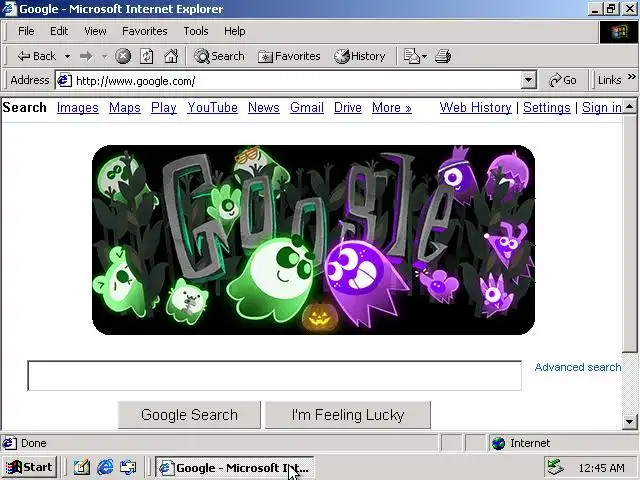Open the YouTube link
The width and height of the screenshot is (640, 480).
(212, 108)
